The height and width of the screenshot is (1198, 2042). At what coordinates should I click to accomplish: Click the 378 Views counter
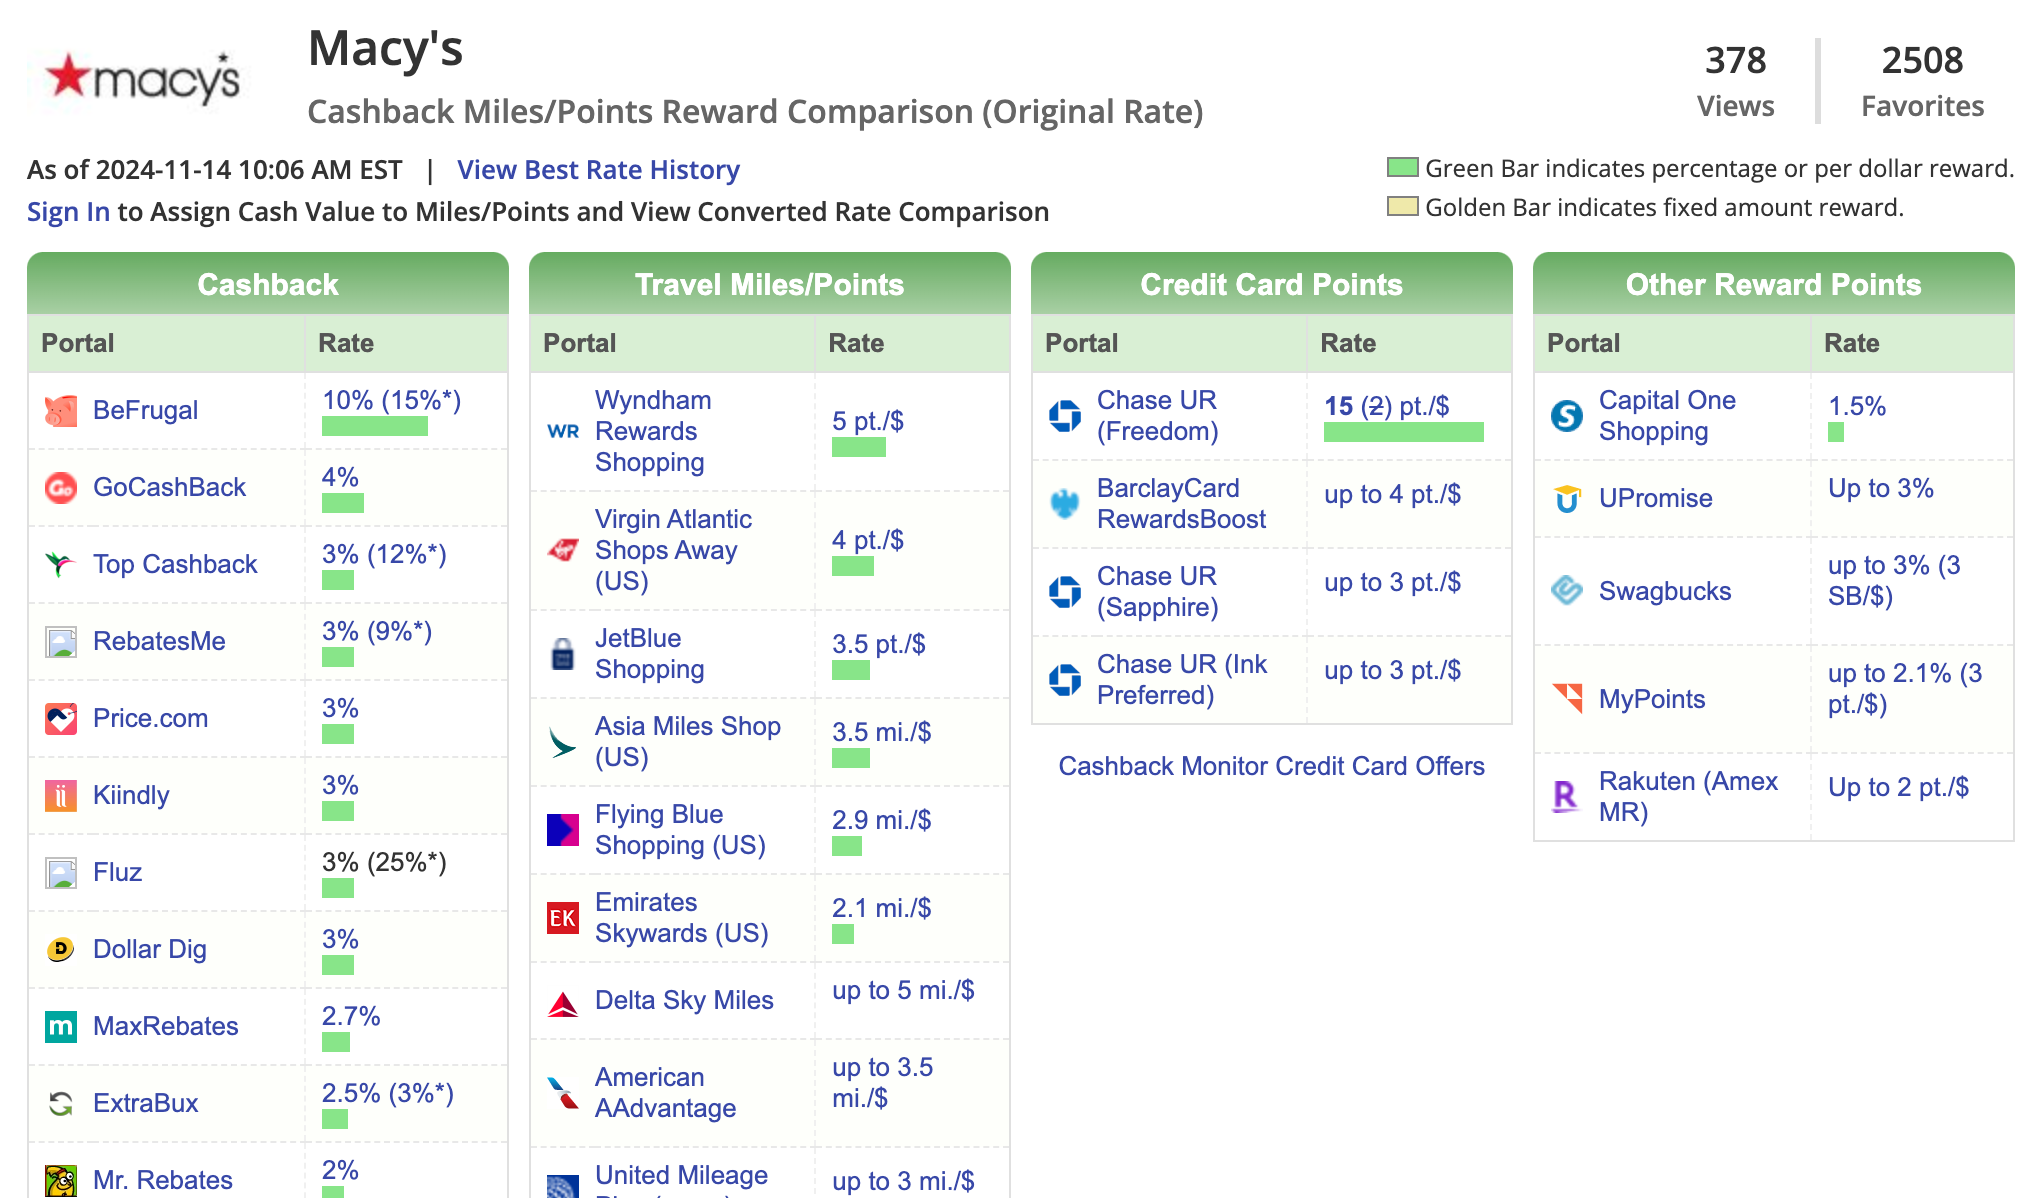coord(1735,81)
